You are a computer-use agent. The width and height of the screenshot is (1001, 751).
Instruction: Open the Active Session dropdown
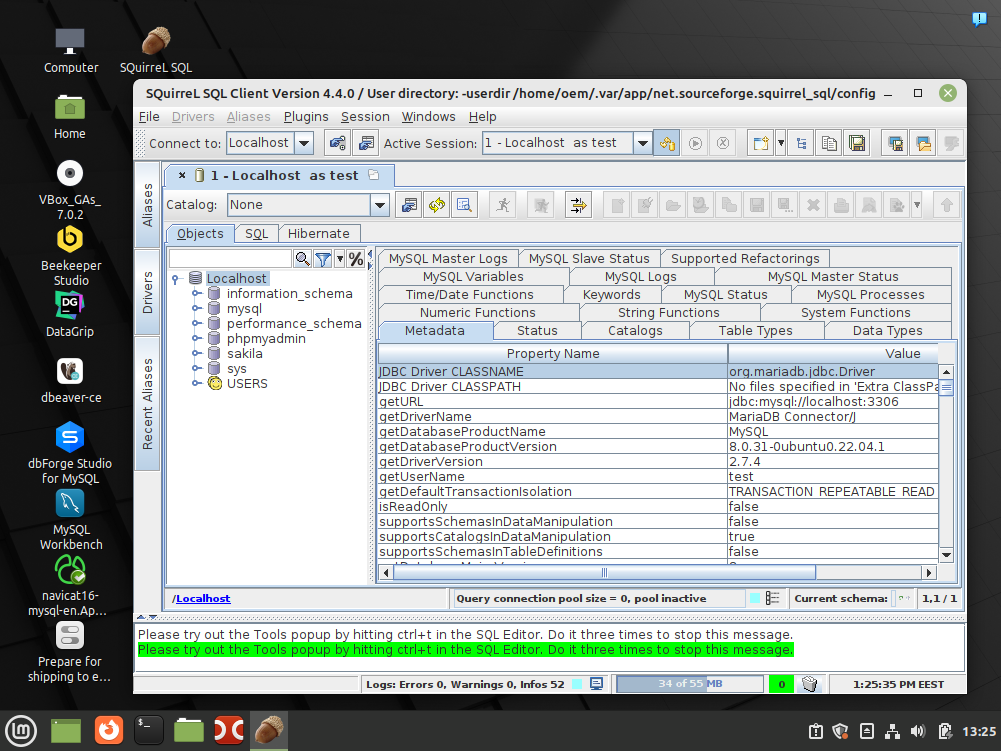642,143
